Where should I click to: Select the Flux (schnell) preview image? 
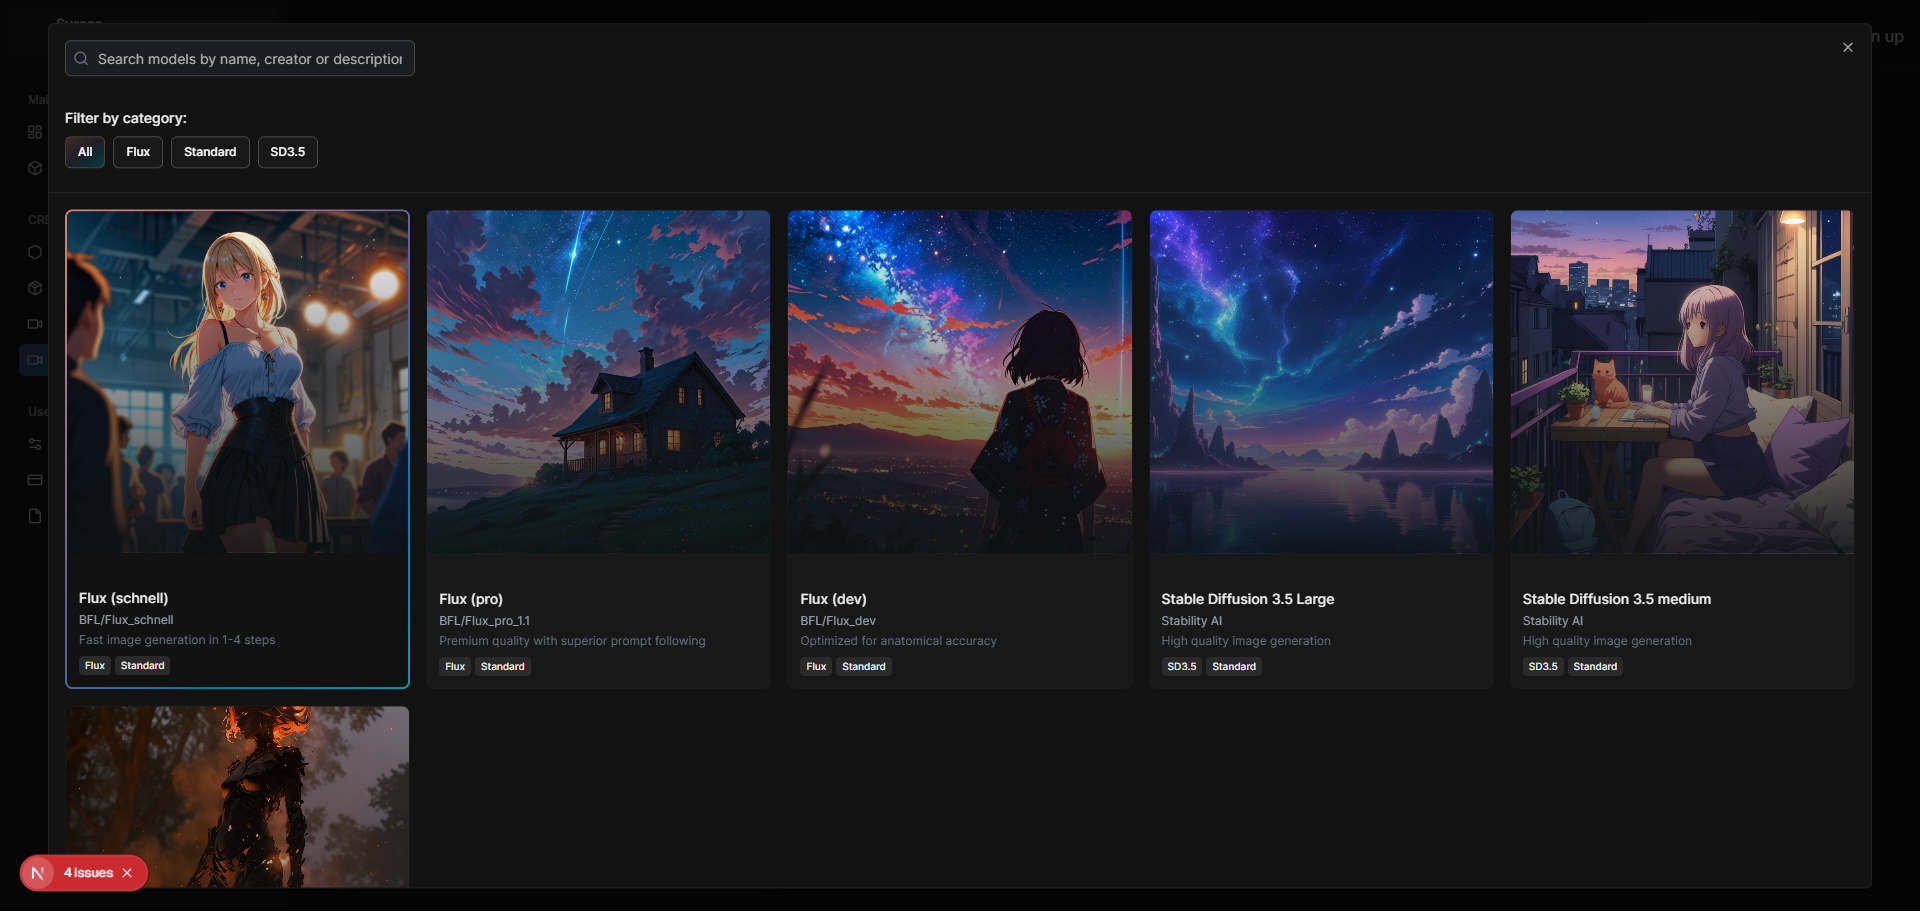pos(237,382)
